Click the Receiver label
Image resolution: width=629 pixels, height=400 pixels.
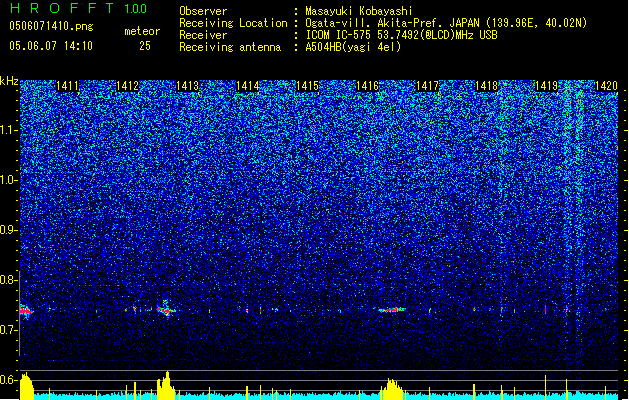click(x=203, y=35)
